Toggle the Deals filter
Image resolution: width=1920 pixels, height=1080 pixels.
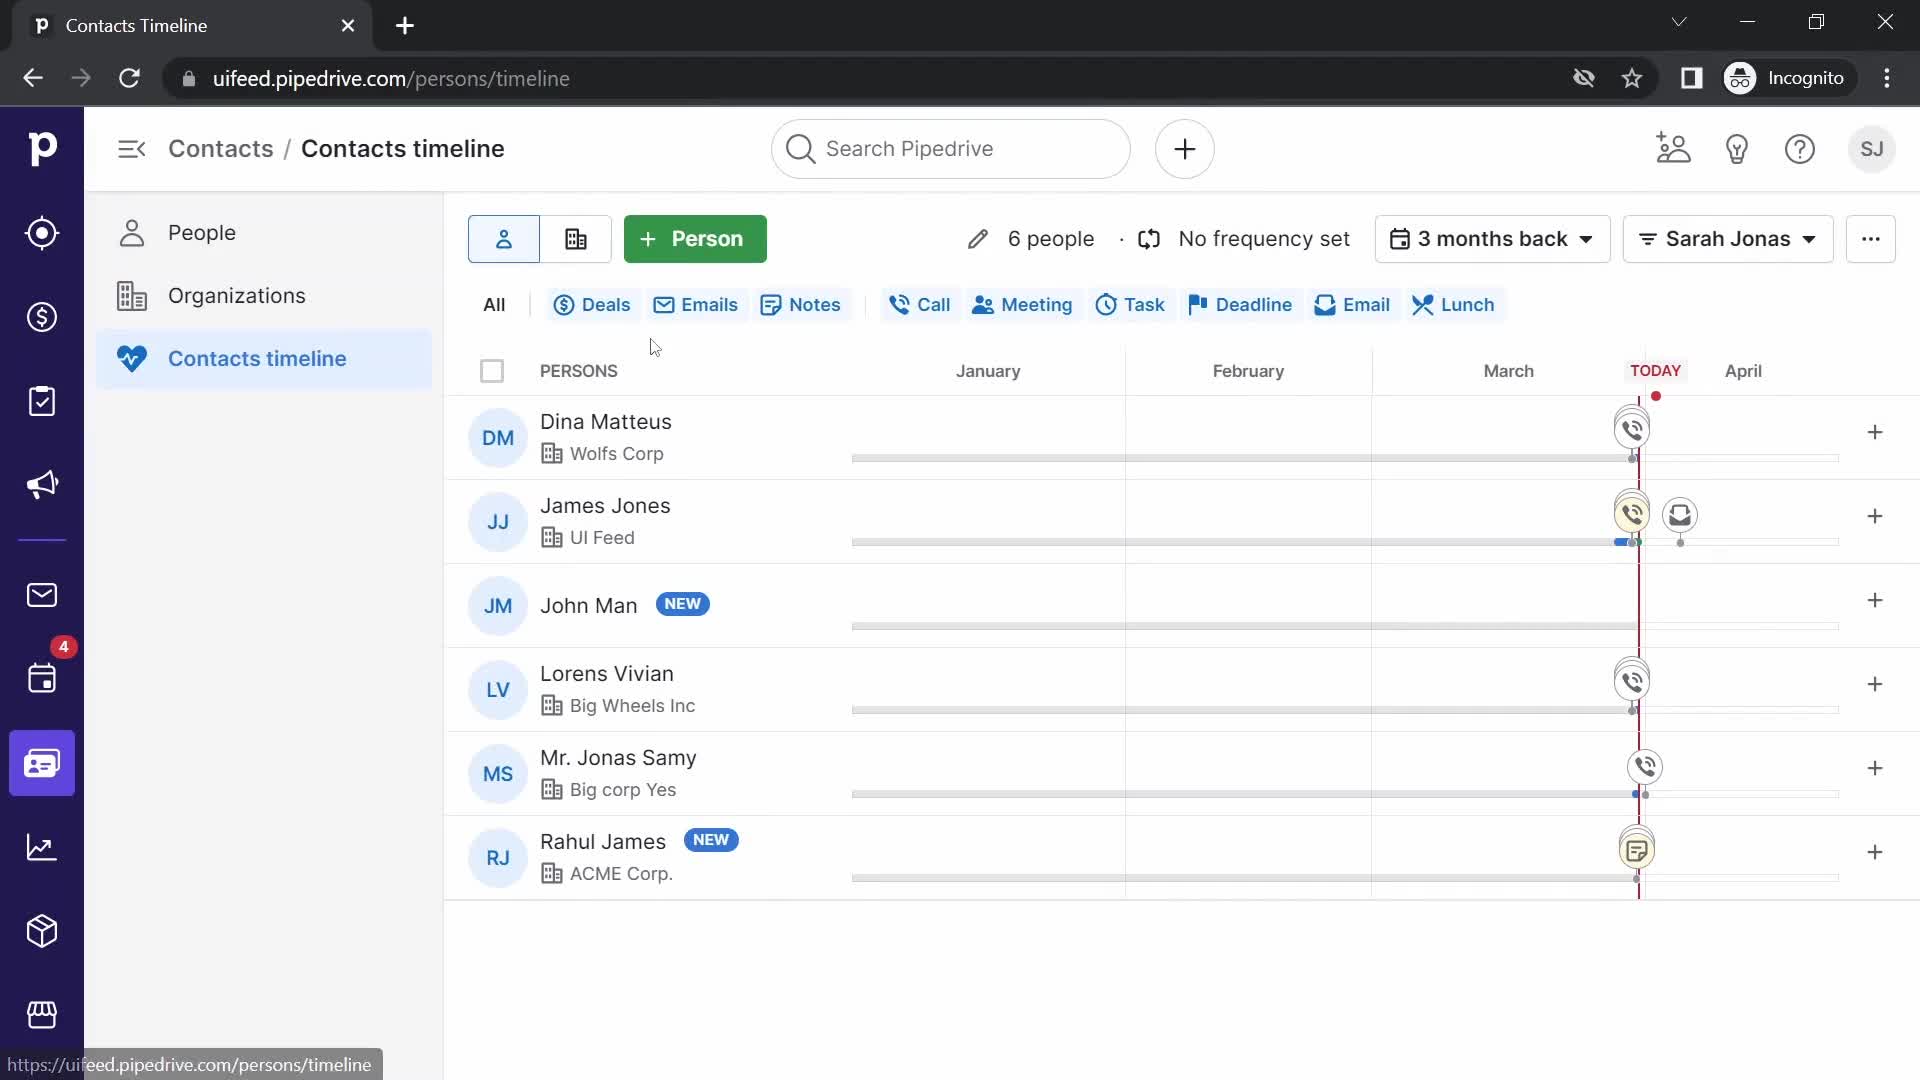pos(592,305)
